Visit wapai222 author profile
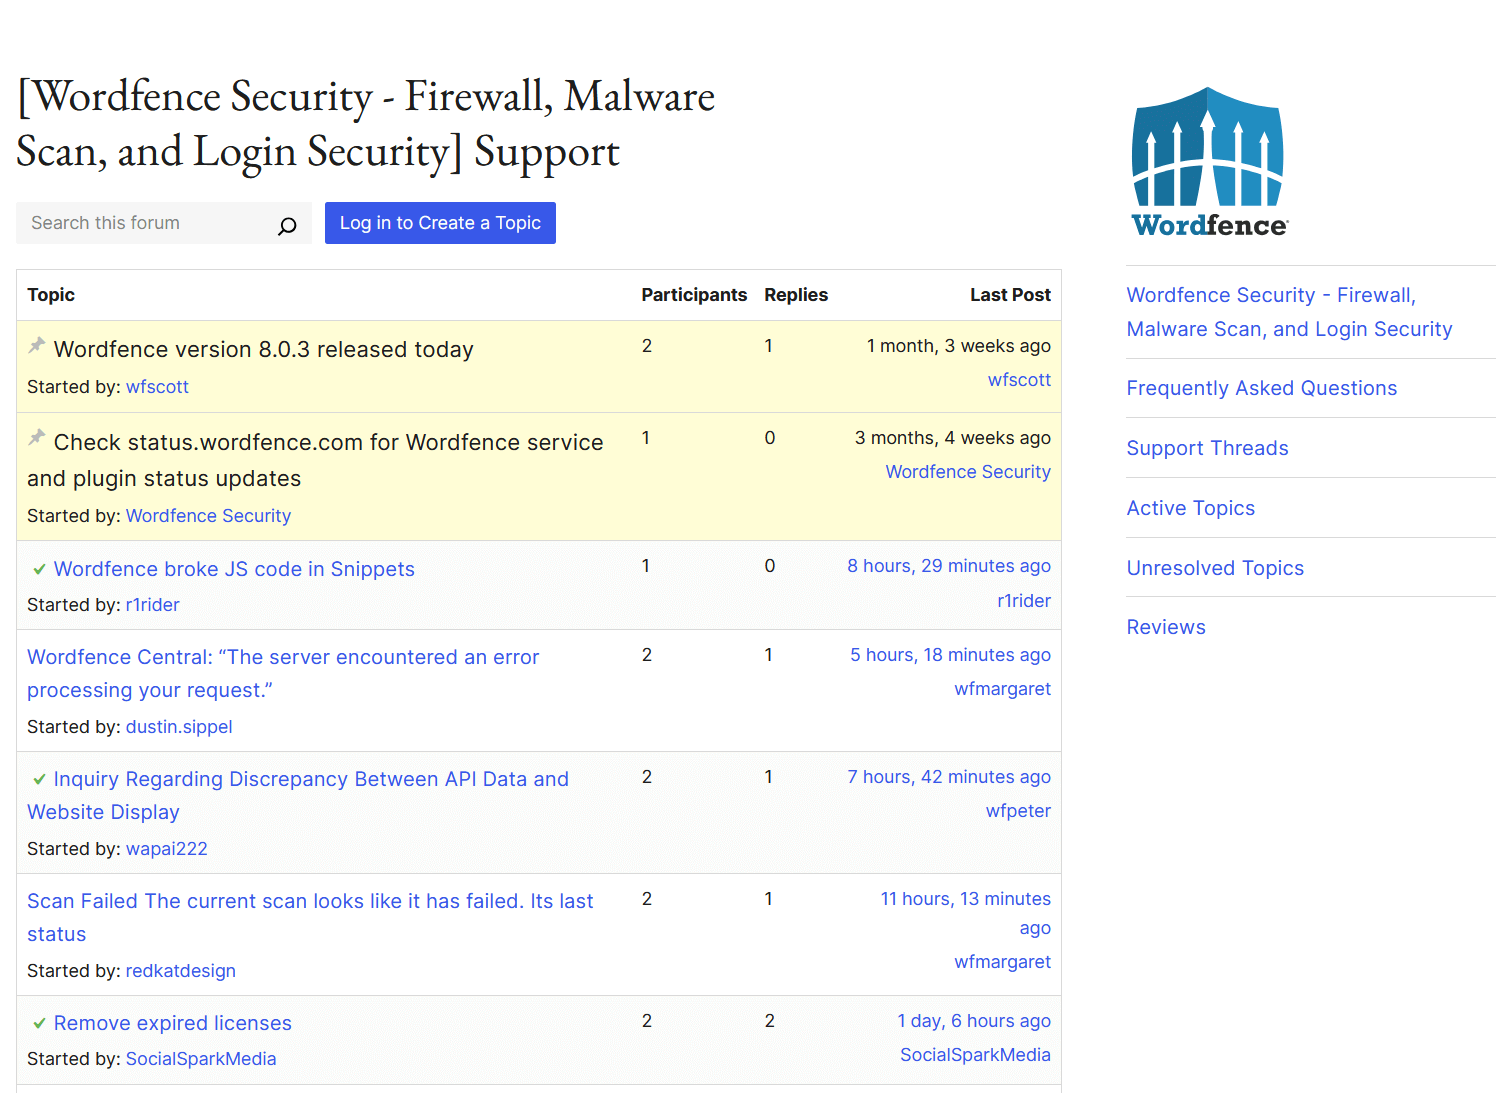The width and height of the screenshot is (1500, 1093). 167,849
